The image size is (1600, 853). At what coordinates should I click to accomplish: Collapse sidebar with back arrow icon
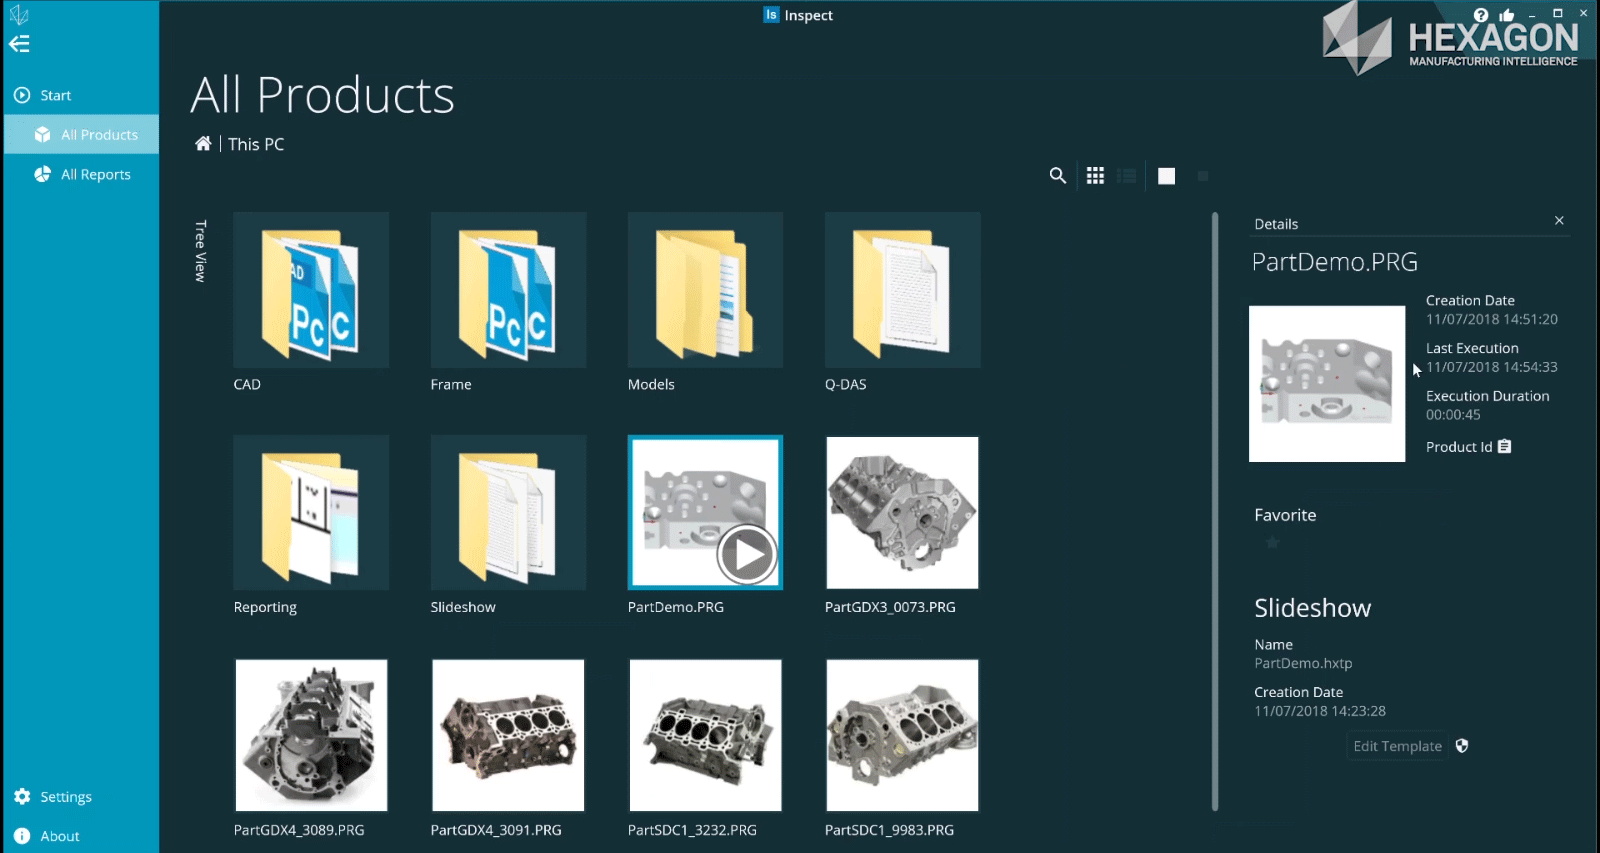point(19,44)
